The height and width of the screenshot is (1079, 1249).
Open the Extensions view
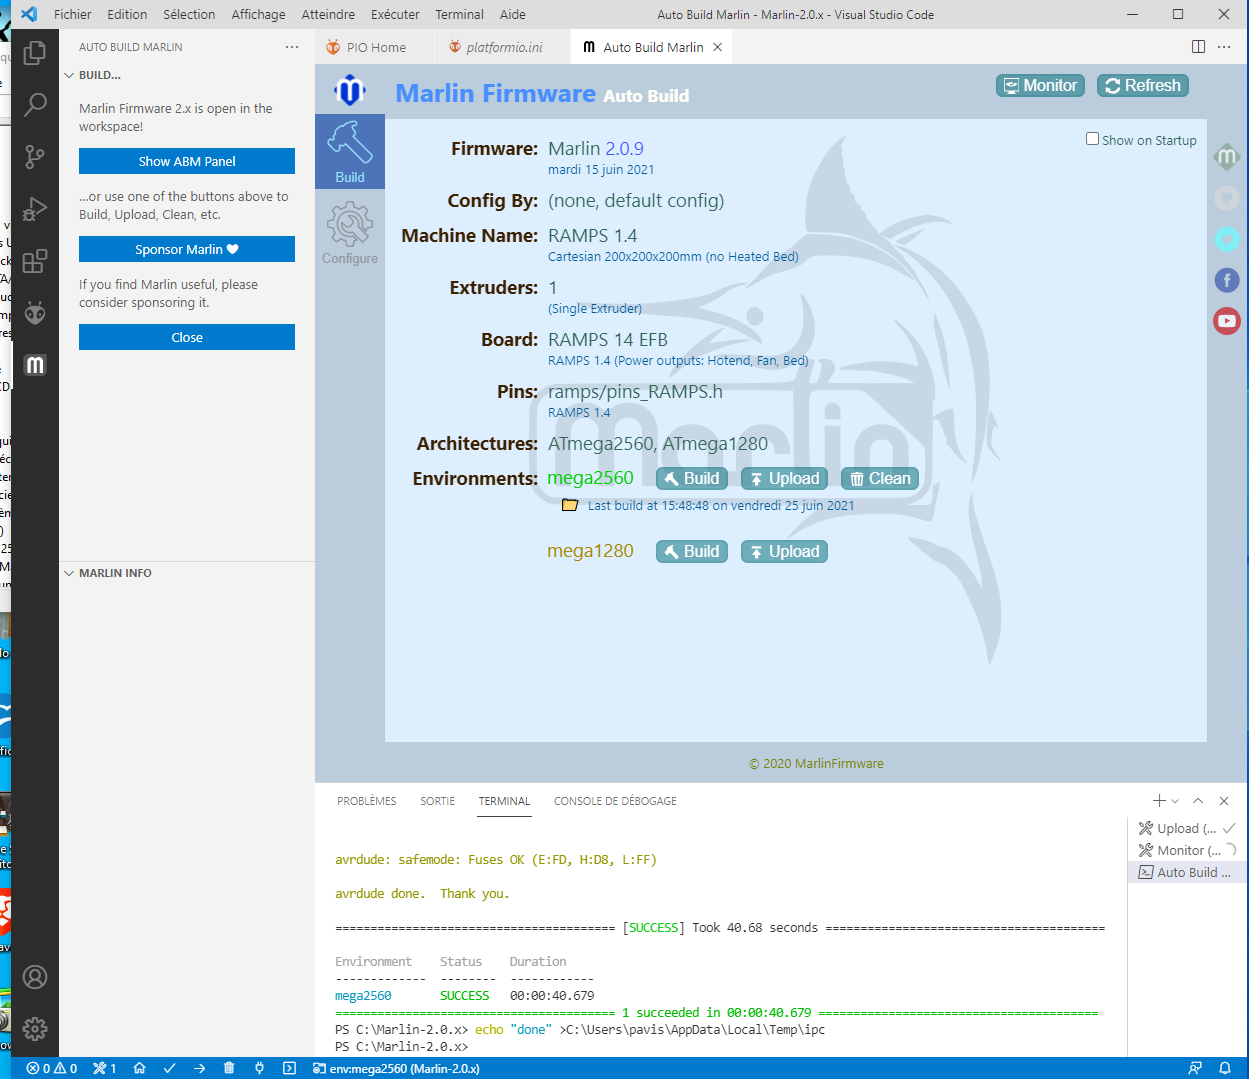pyautogui.click(x=35, y=261)
